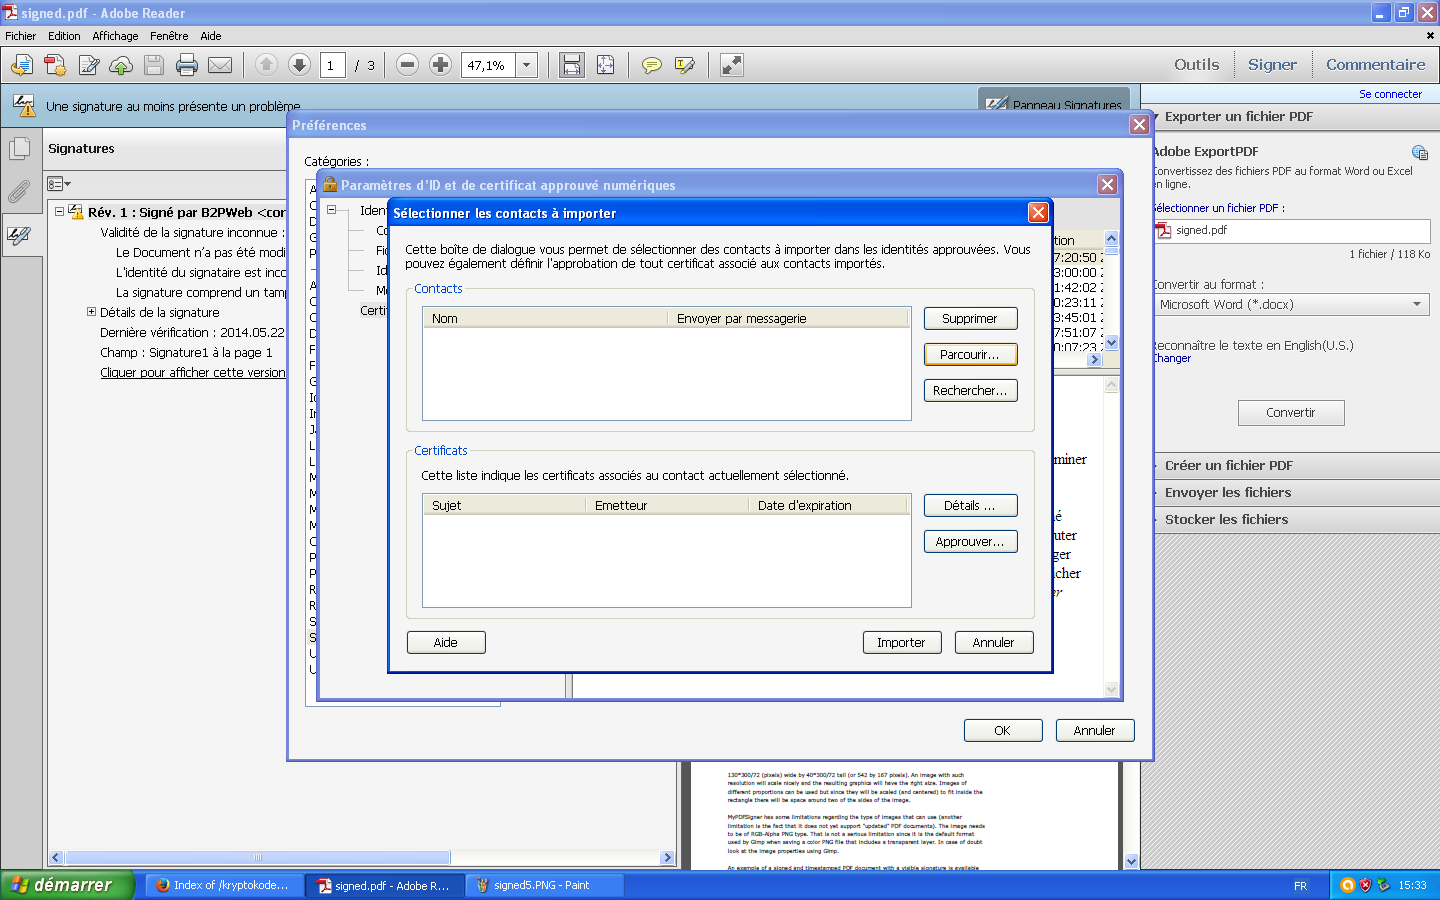Go to next page arrow
Screen dimensions: 1440x900
tap(299, 65)
